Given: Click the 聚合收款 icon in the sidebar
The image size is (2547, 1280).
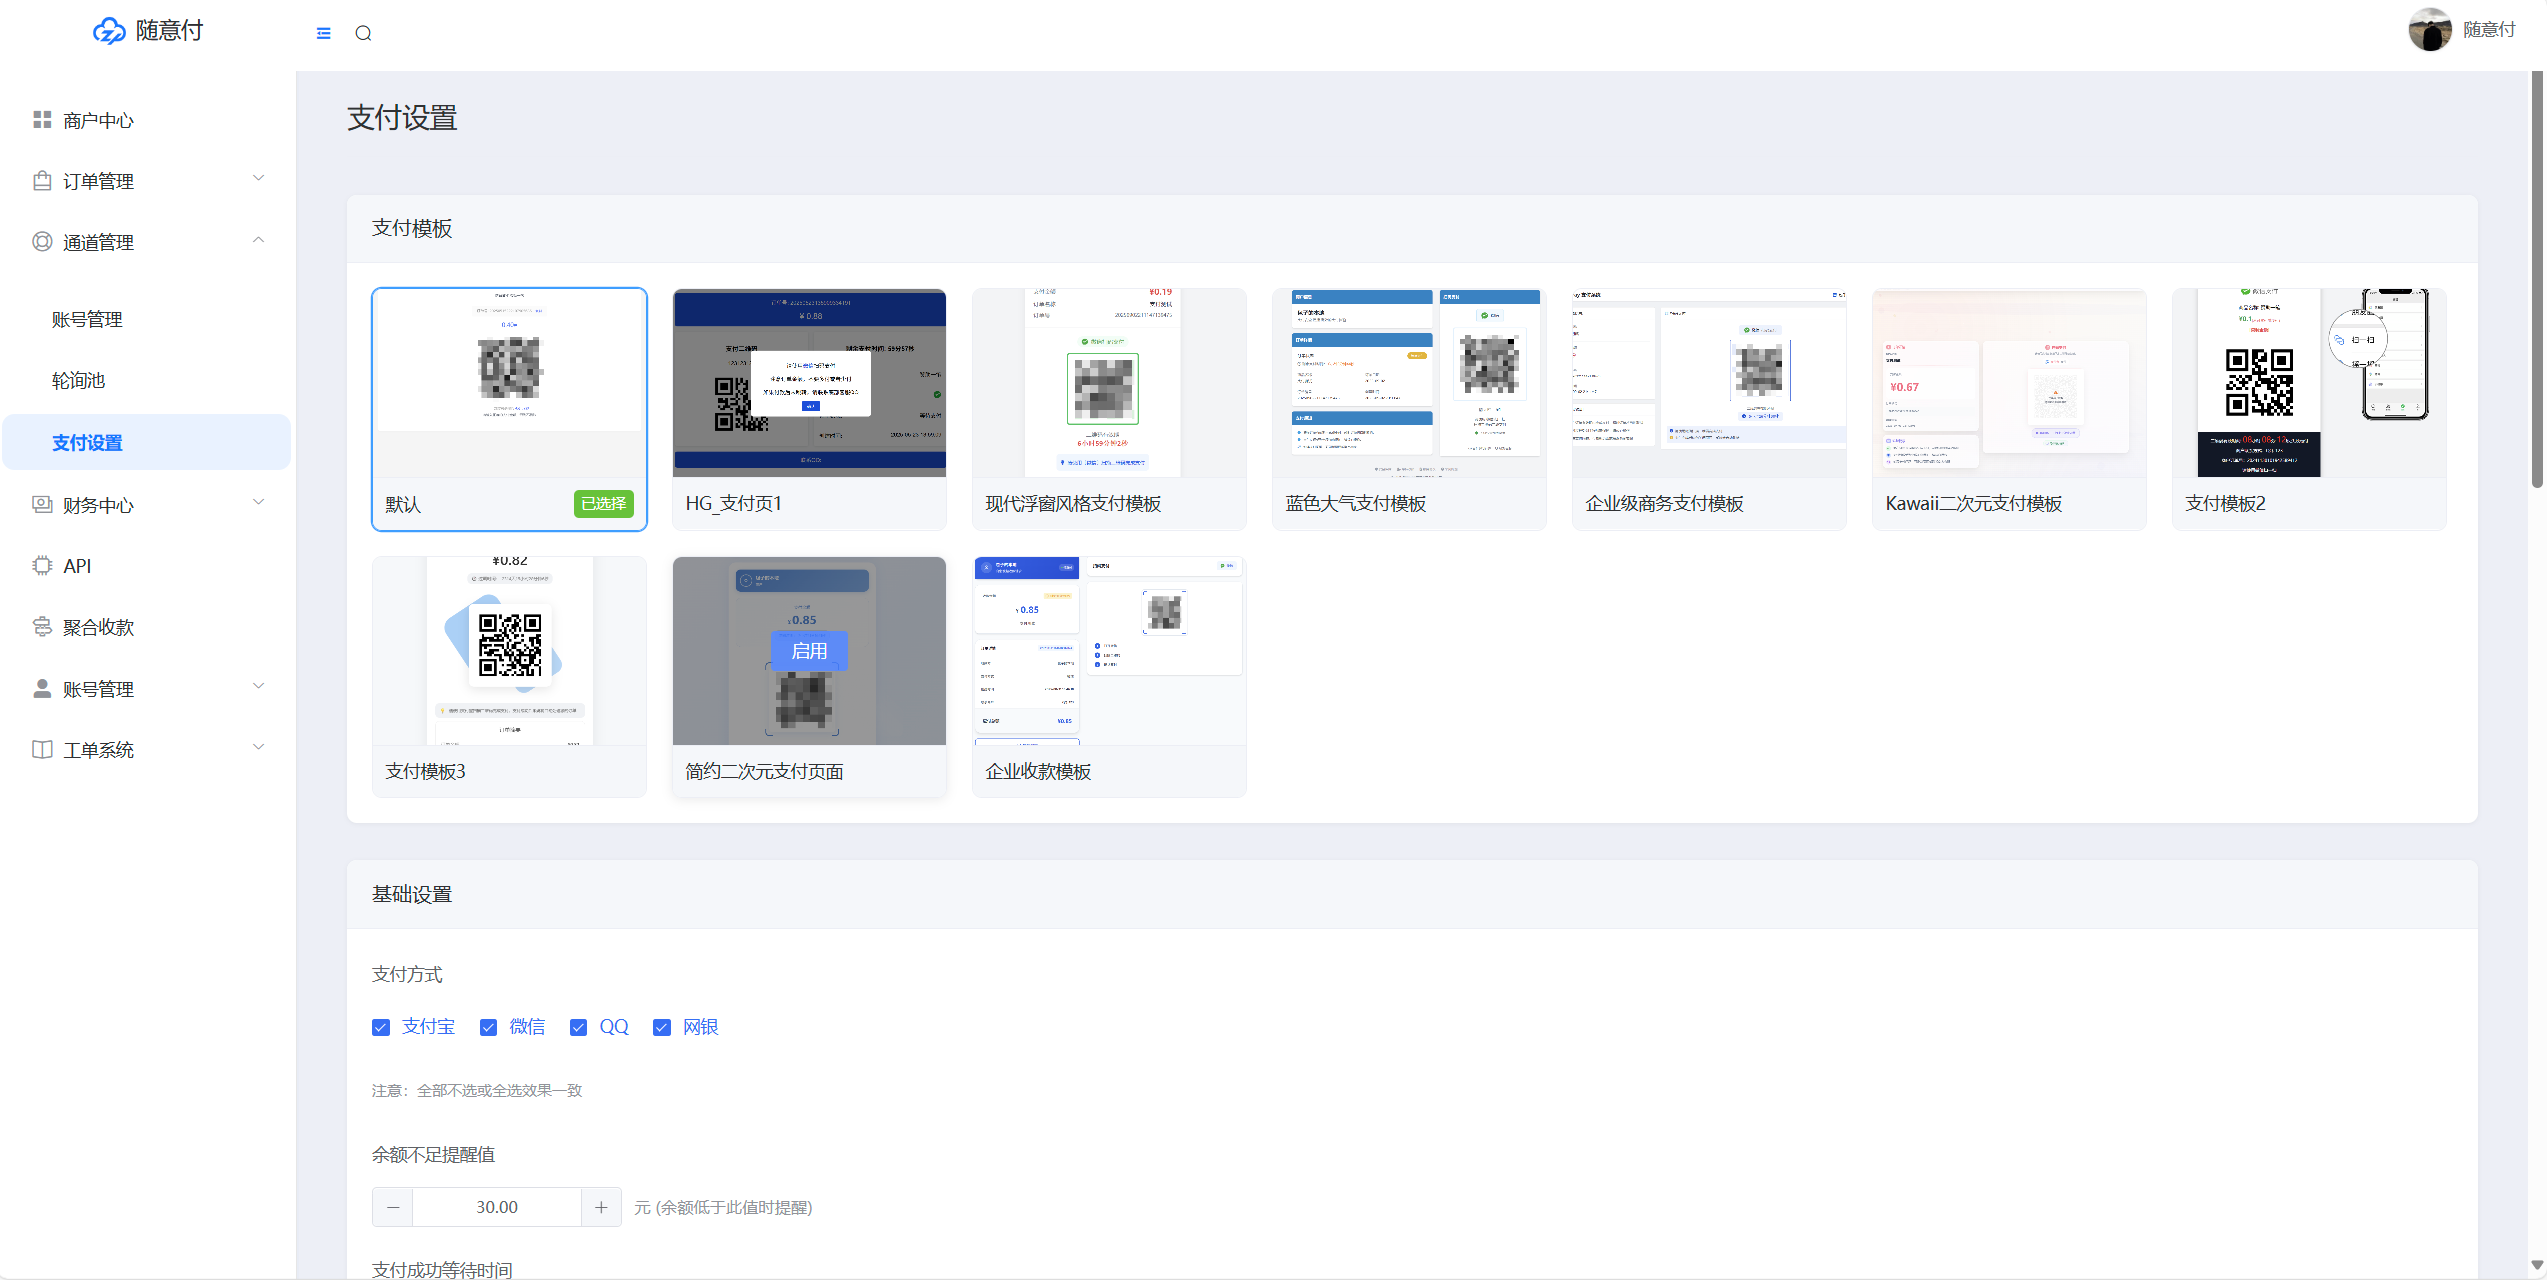Looking at the screenshot, I should (42, 627).
